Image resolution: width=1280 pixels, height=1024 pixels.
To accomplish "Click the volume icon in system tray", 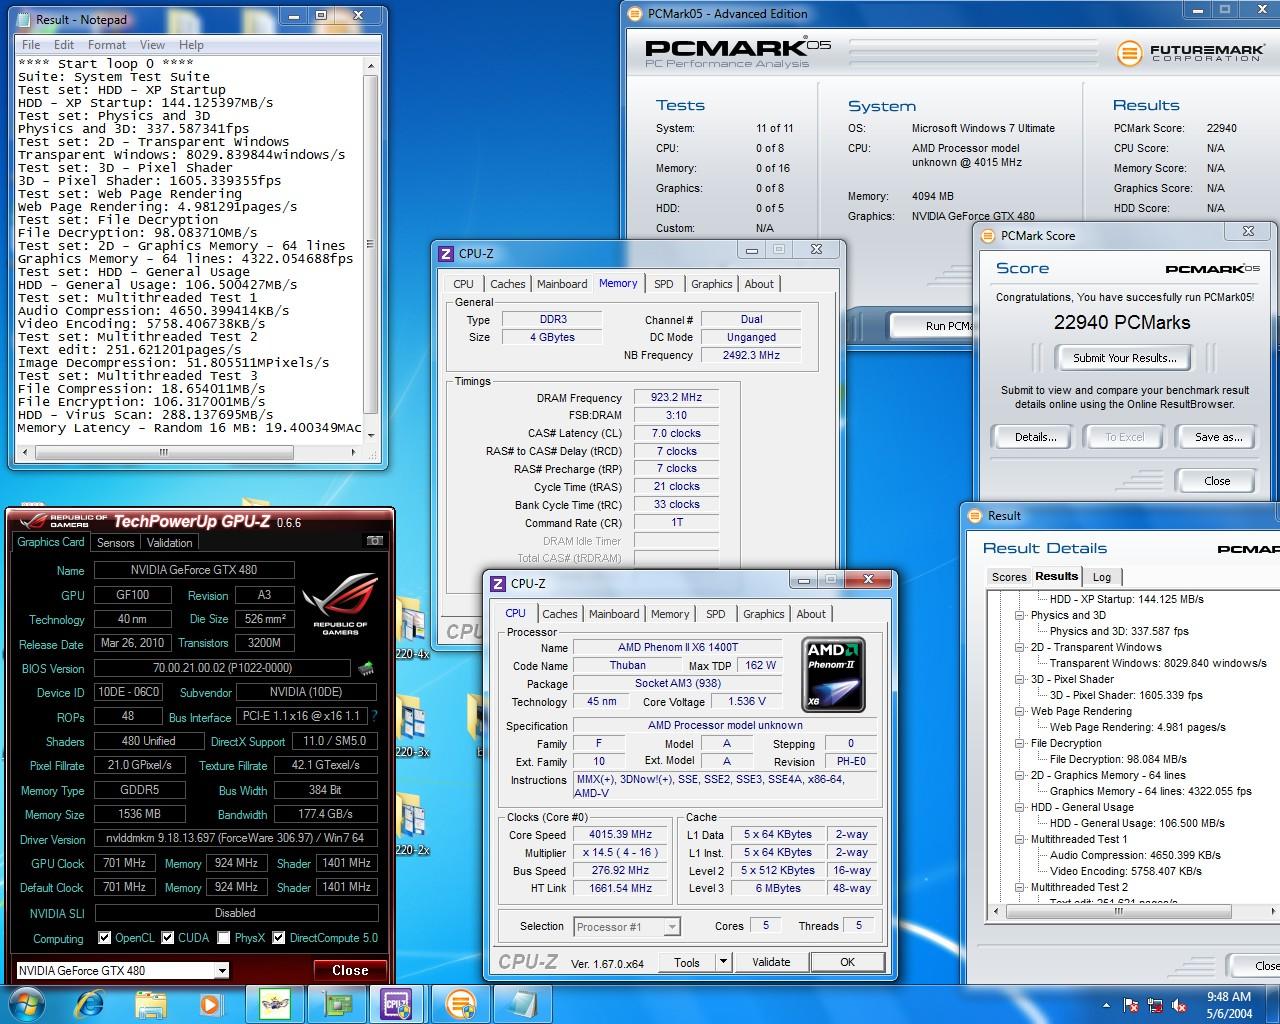I will point(1180,1004).
